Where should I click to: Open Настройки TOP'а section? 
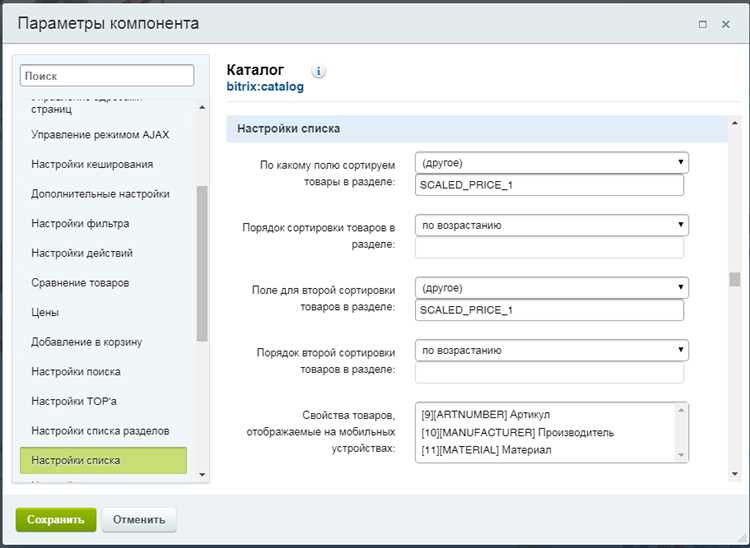click(74, 402)
